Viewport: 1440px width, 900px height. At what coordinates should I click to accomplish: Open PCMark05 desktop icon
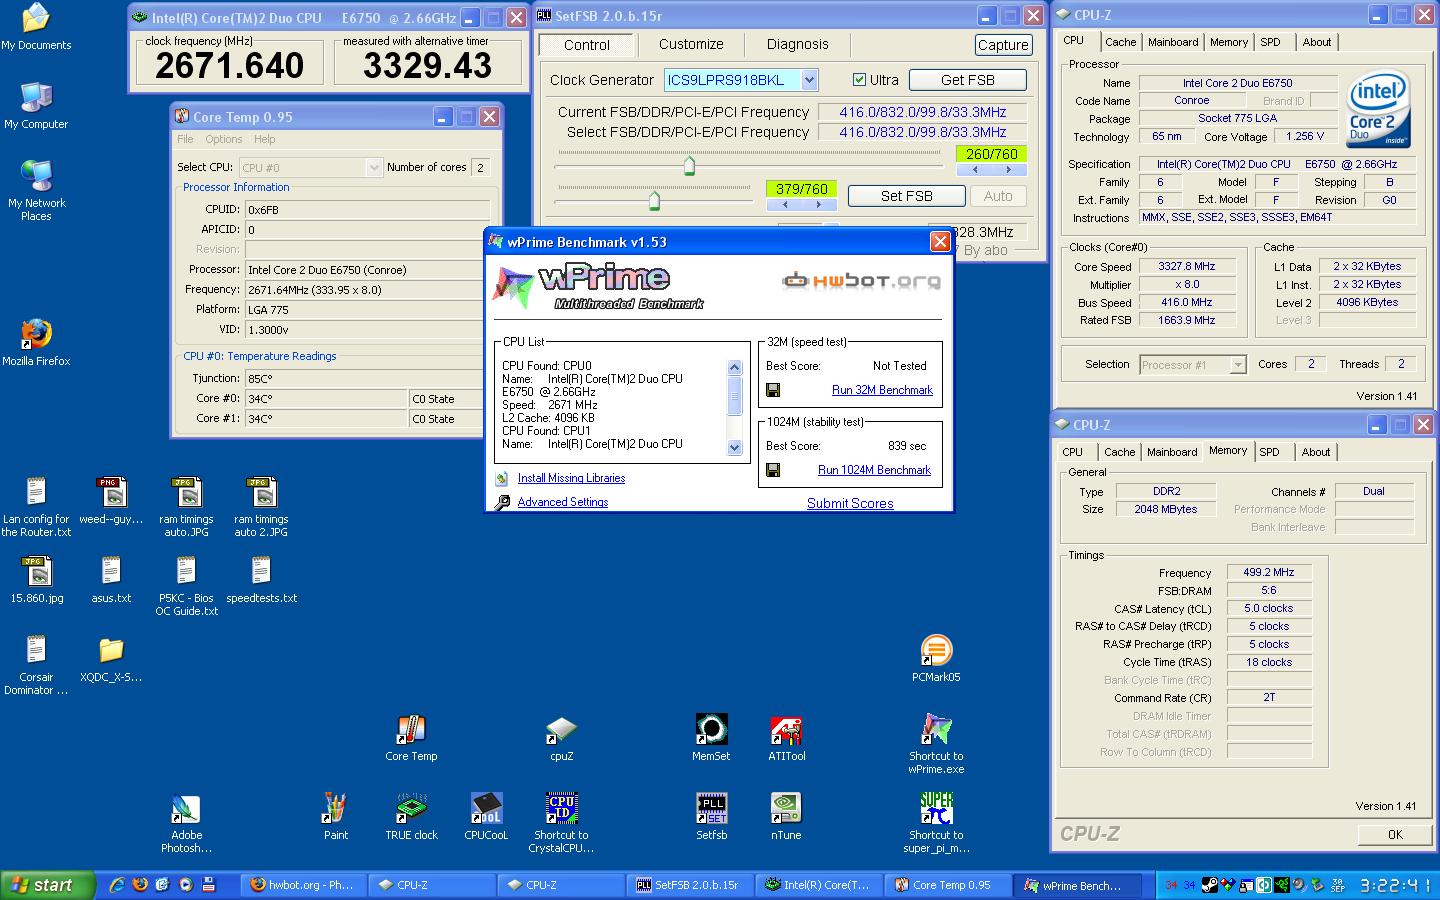point(936,658)
